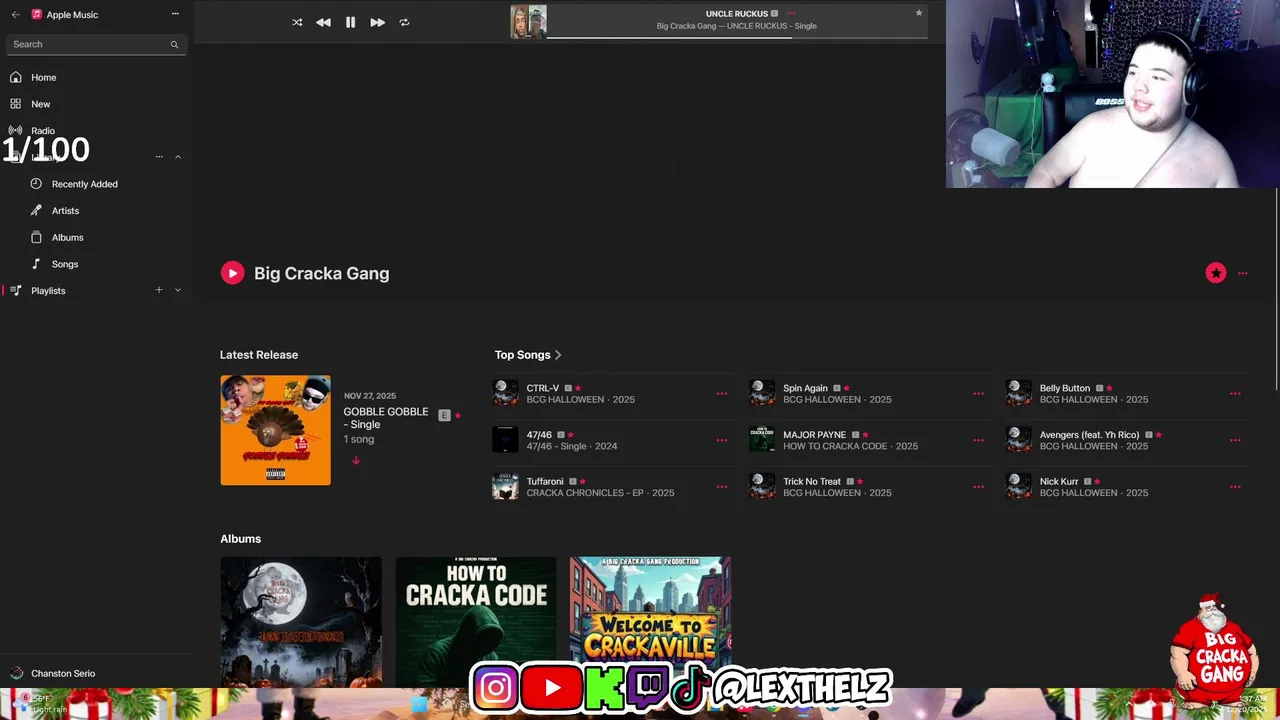Open more options for MAJOR PAYNE
Viewport: 1280px width, 720px height.
click(978, 440)
